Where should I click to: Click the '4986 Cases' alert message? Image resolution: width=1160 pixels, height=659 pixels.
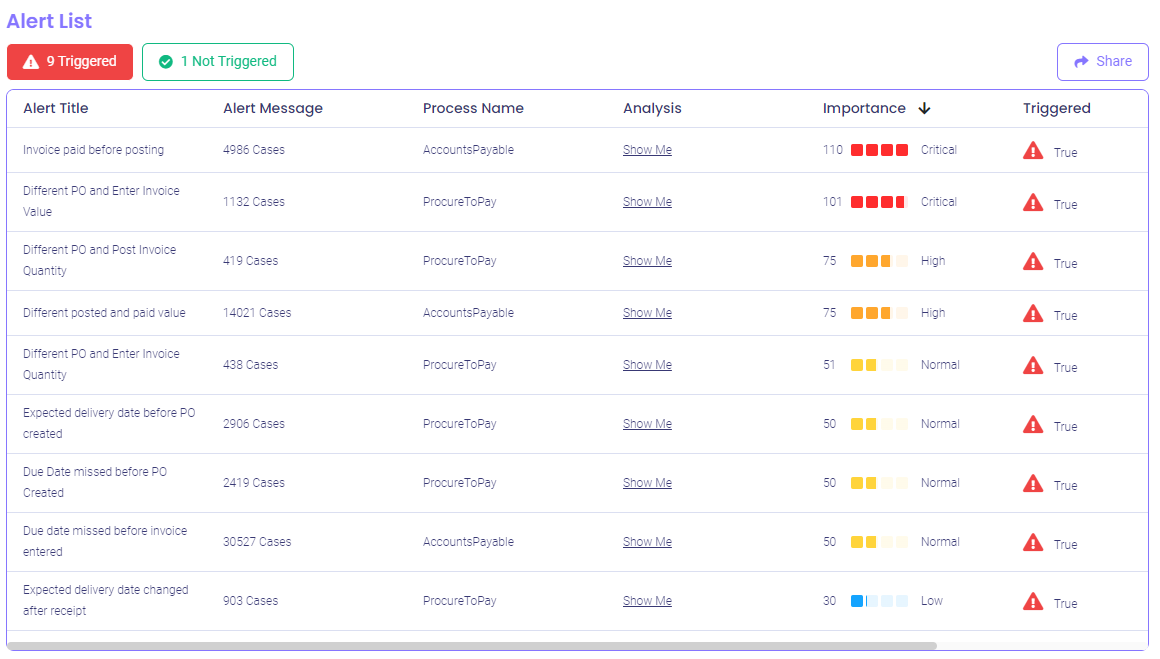pos(254,149)
